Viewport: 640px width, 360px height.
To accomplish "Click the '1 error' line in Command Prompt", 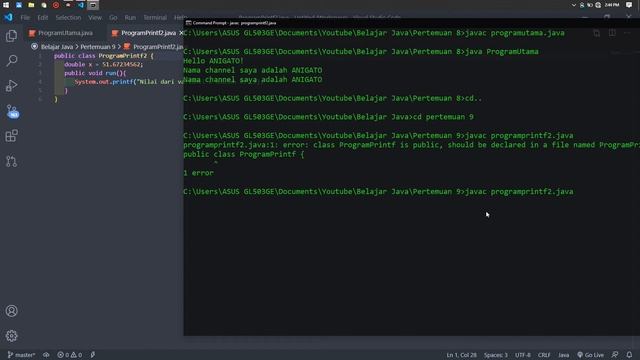I will [198, 173].
